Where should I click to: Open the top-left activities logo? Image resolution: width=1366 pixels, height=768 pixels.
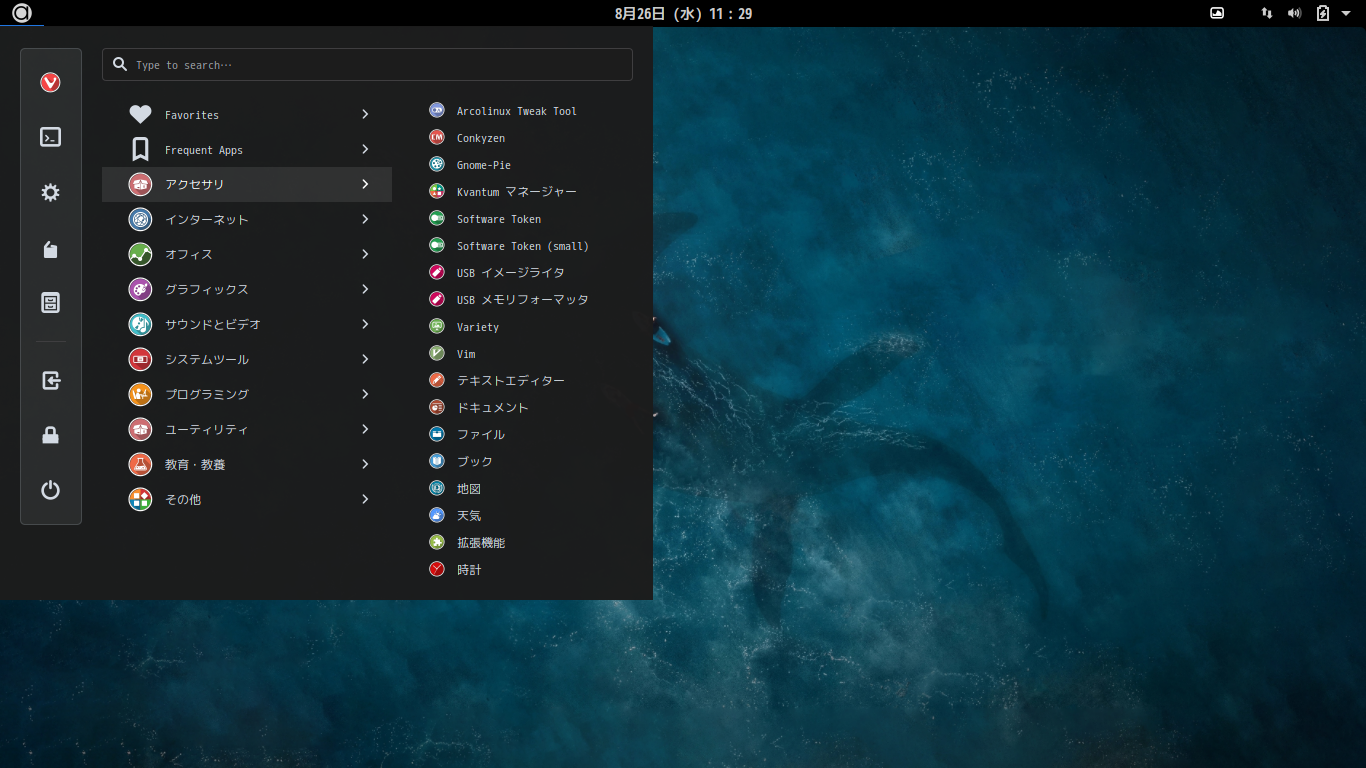21,13
